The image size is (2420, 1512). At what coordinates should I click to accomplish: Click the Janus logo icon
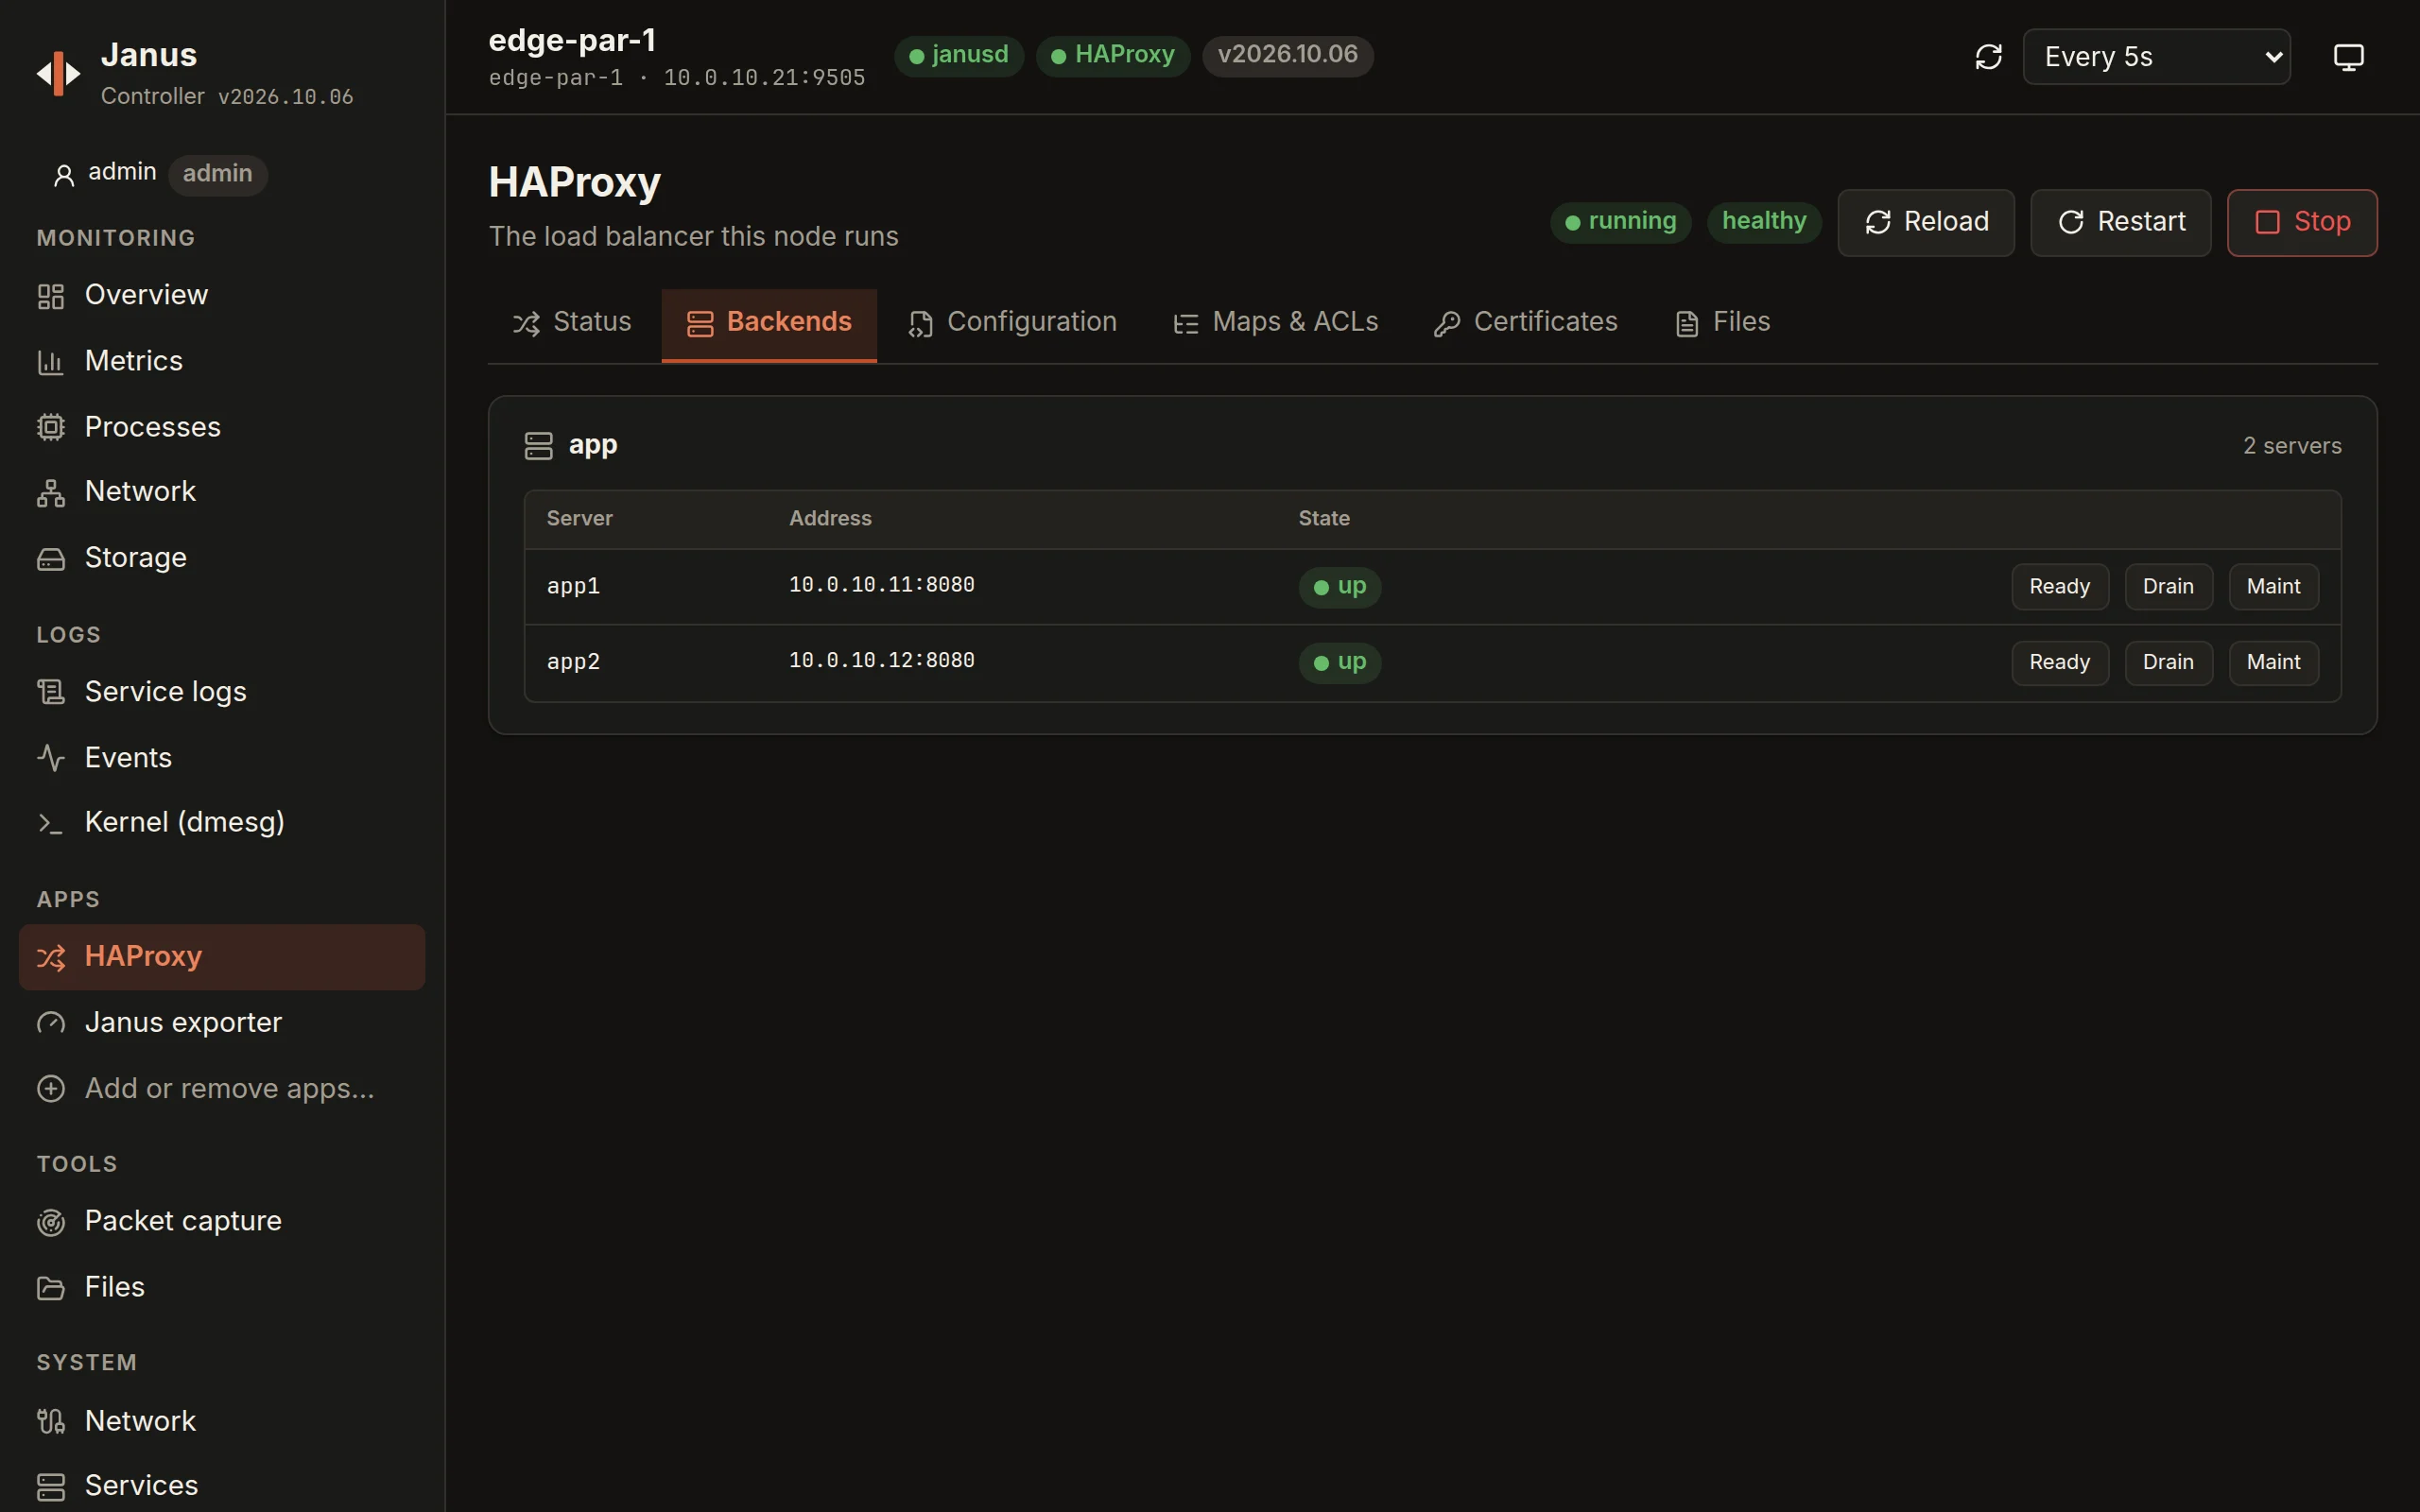(58, 74)
